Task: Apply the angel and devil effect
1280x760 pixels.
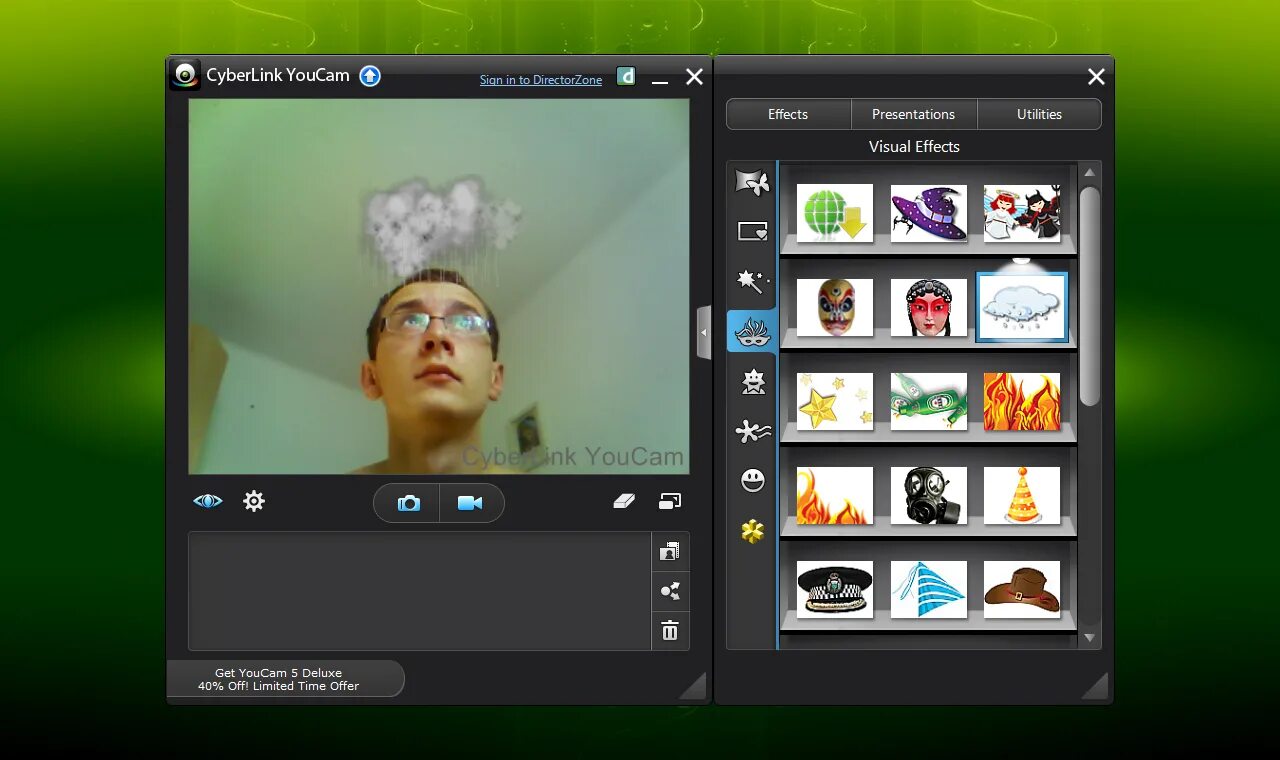Action: (1022, 213)
